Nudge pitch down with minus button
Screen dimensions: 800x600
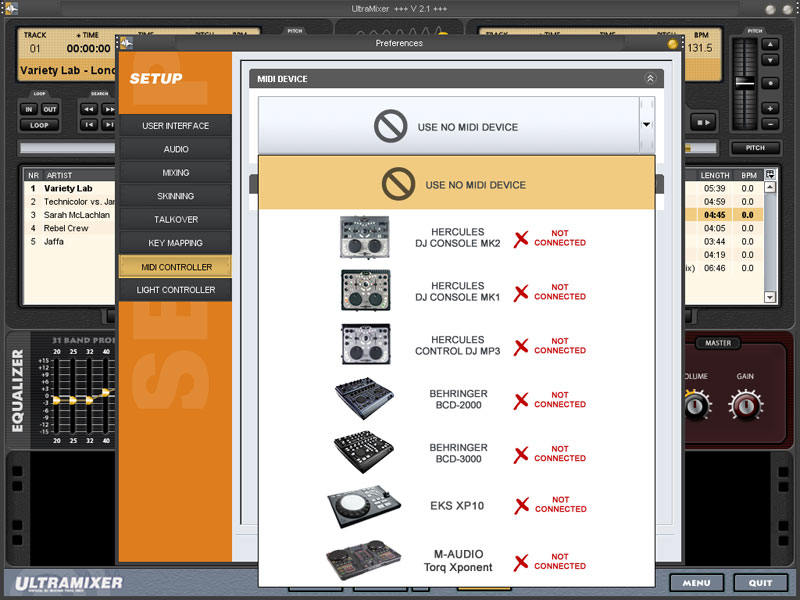point(770,124)
